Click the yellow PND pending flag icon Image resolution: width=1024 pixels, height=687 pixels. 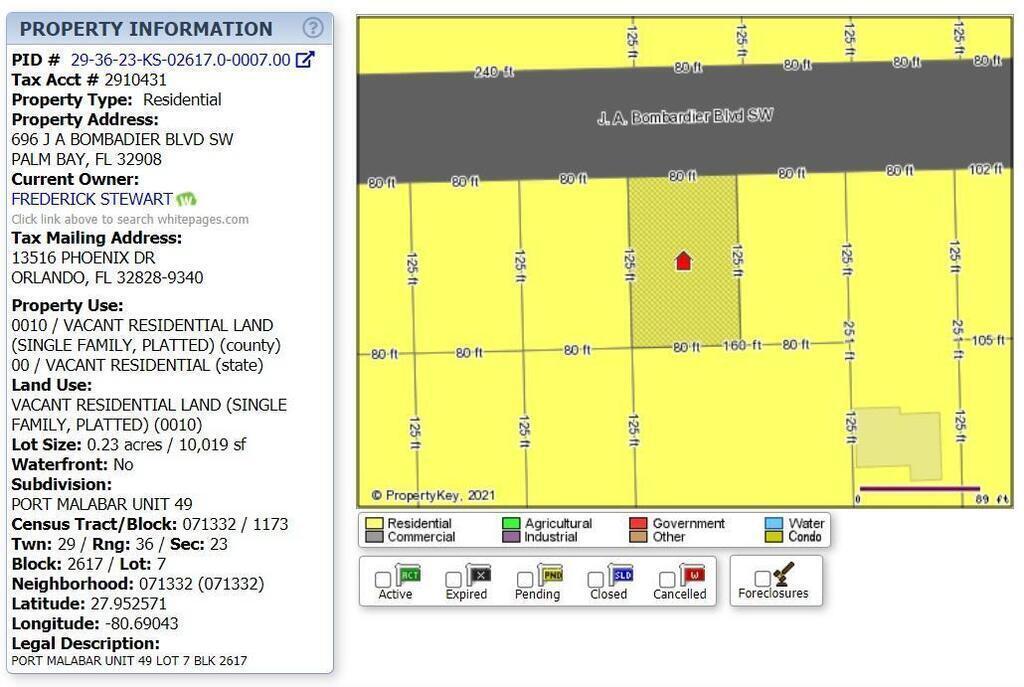[550, 574]
